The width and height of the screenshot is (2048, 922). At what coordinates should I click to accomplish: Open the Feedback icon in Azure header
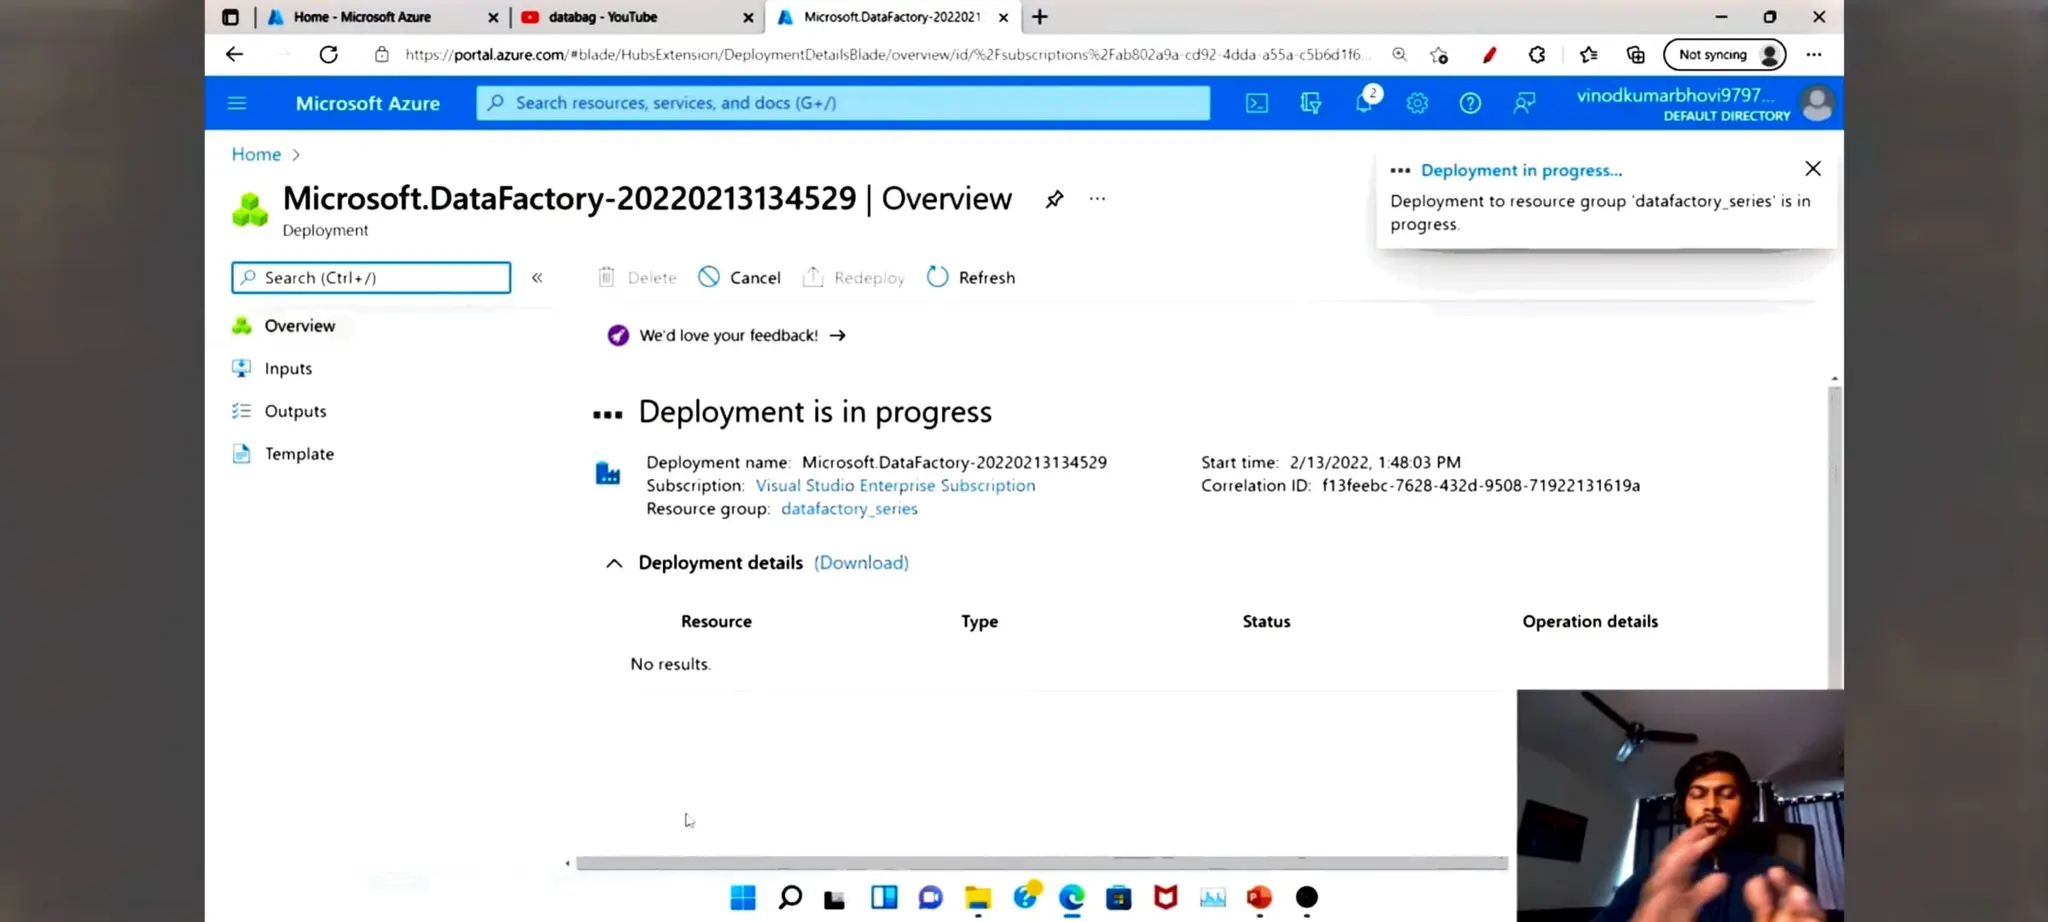[x=1524, y=103]
